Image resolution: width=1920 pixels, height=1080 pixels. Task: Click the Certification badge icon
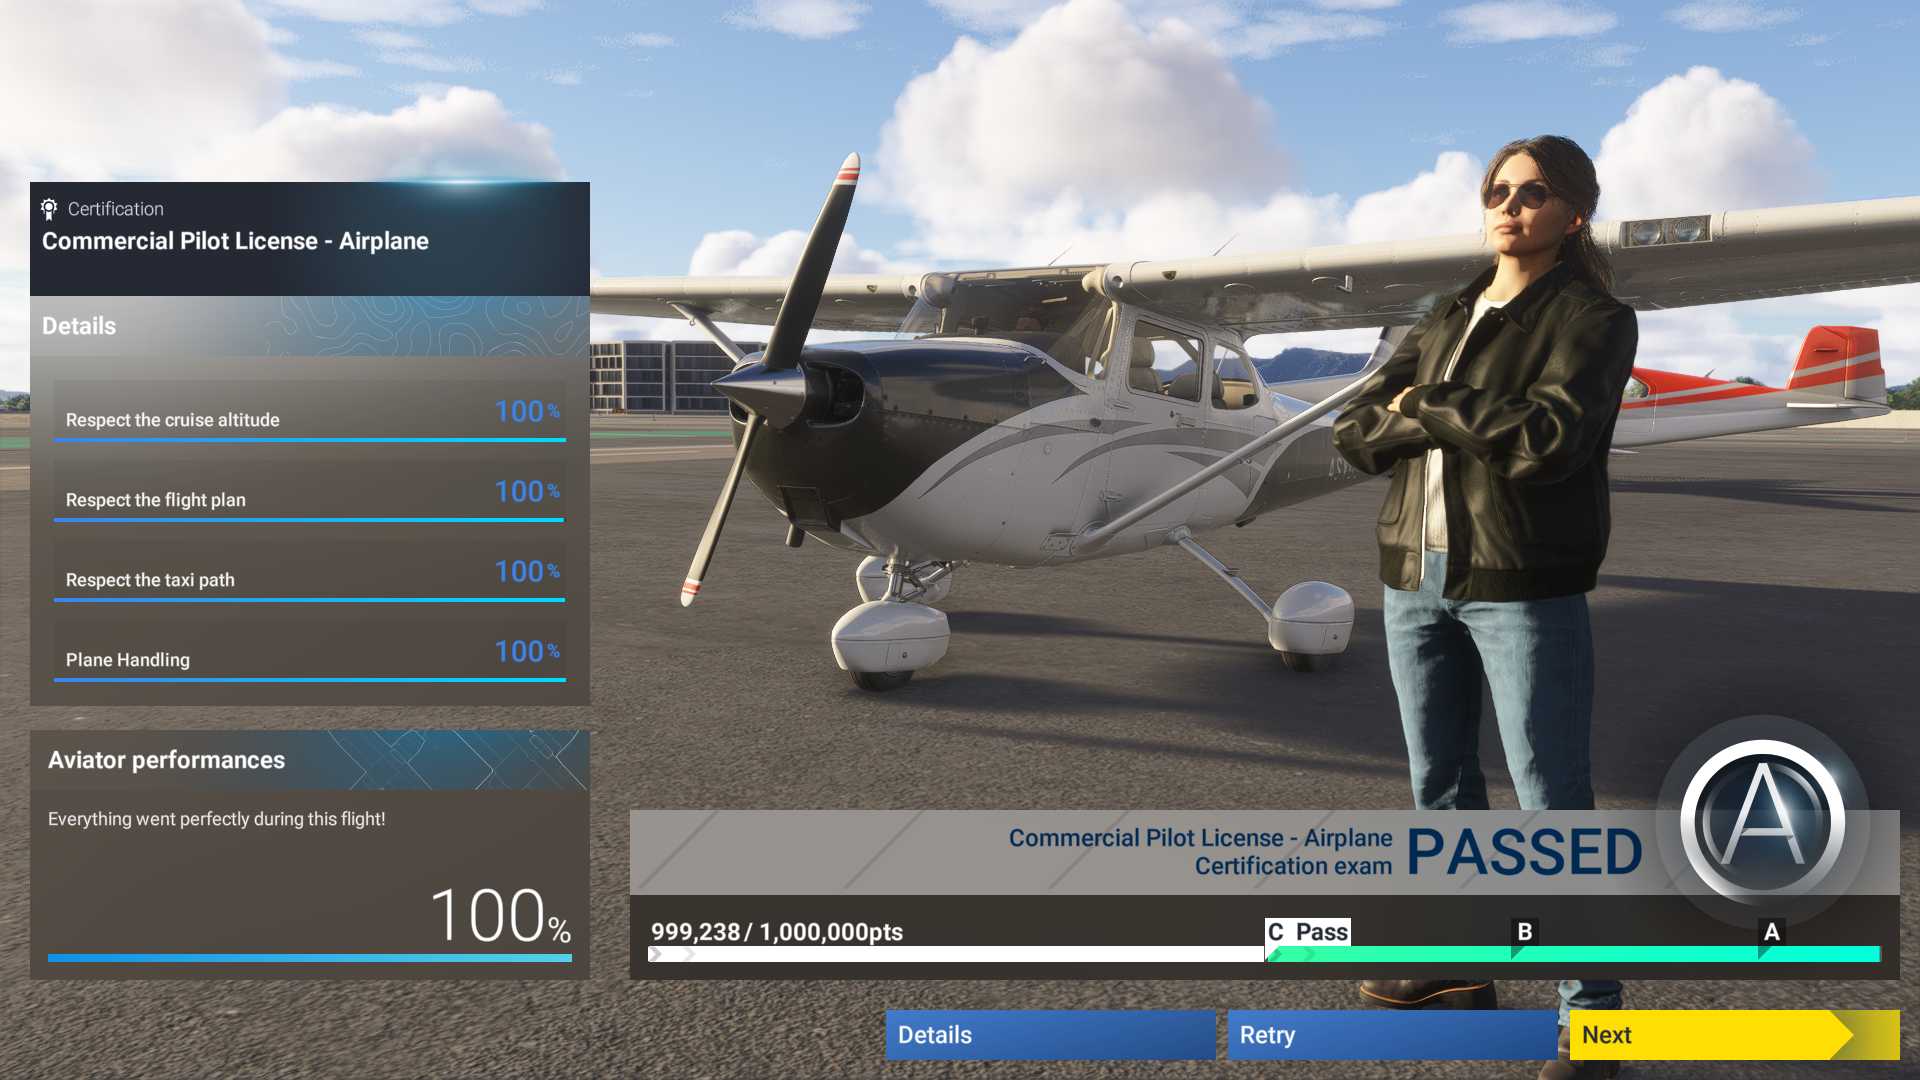(49, 207)
